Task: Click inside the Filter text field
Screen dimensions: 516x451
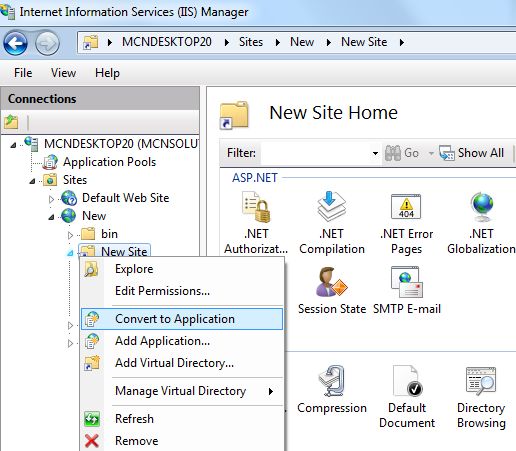Action: point(315,153)
